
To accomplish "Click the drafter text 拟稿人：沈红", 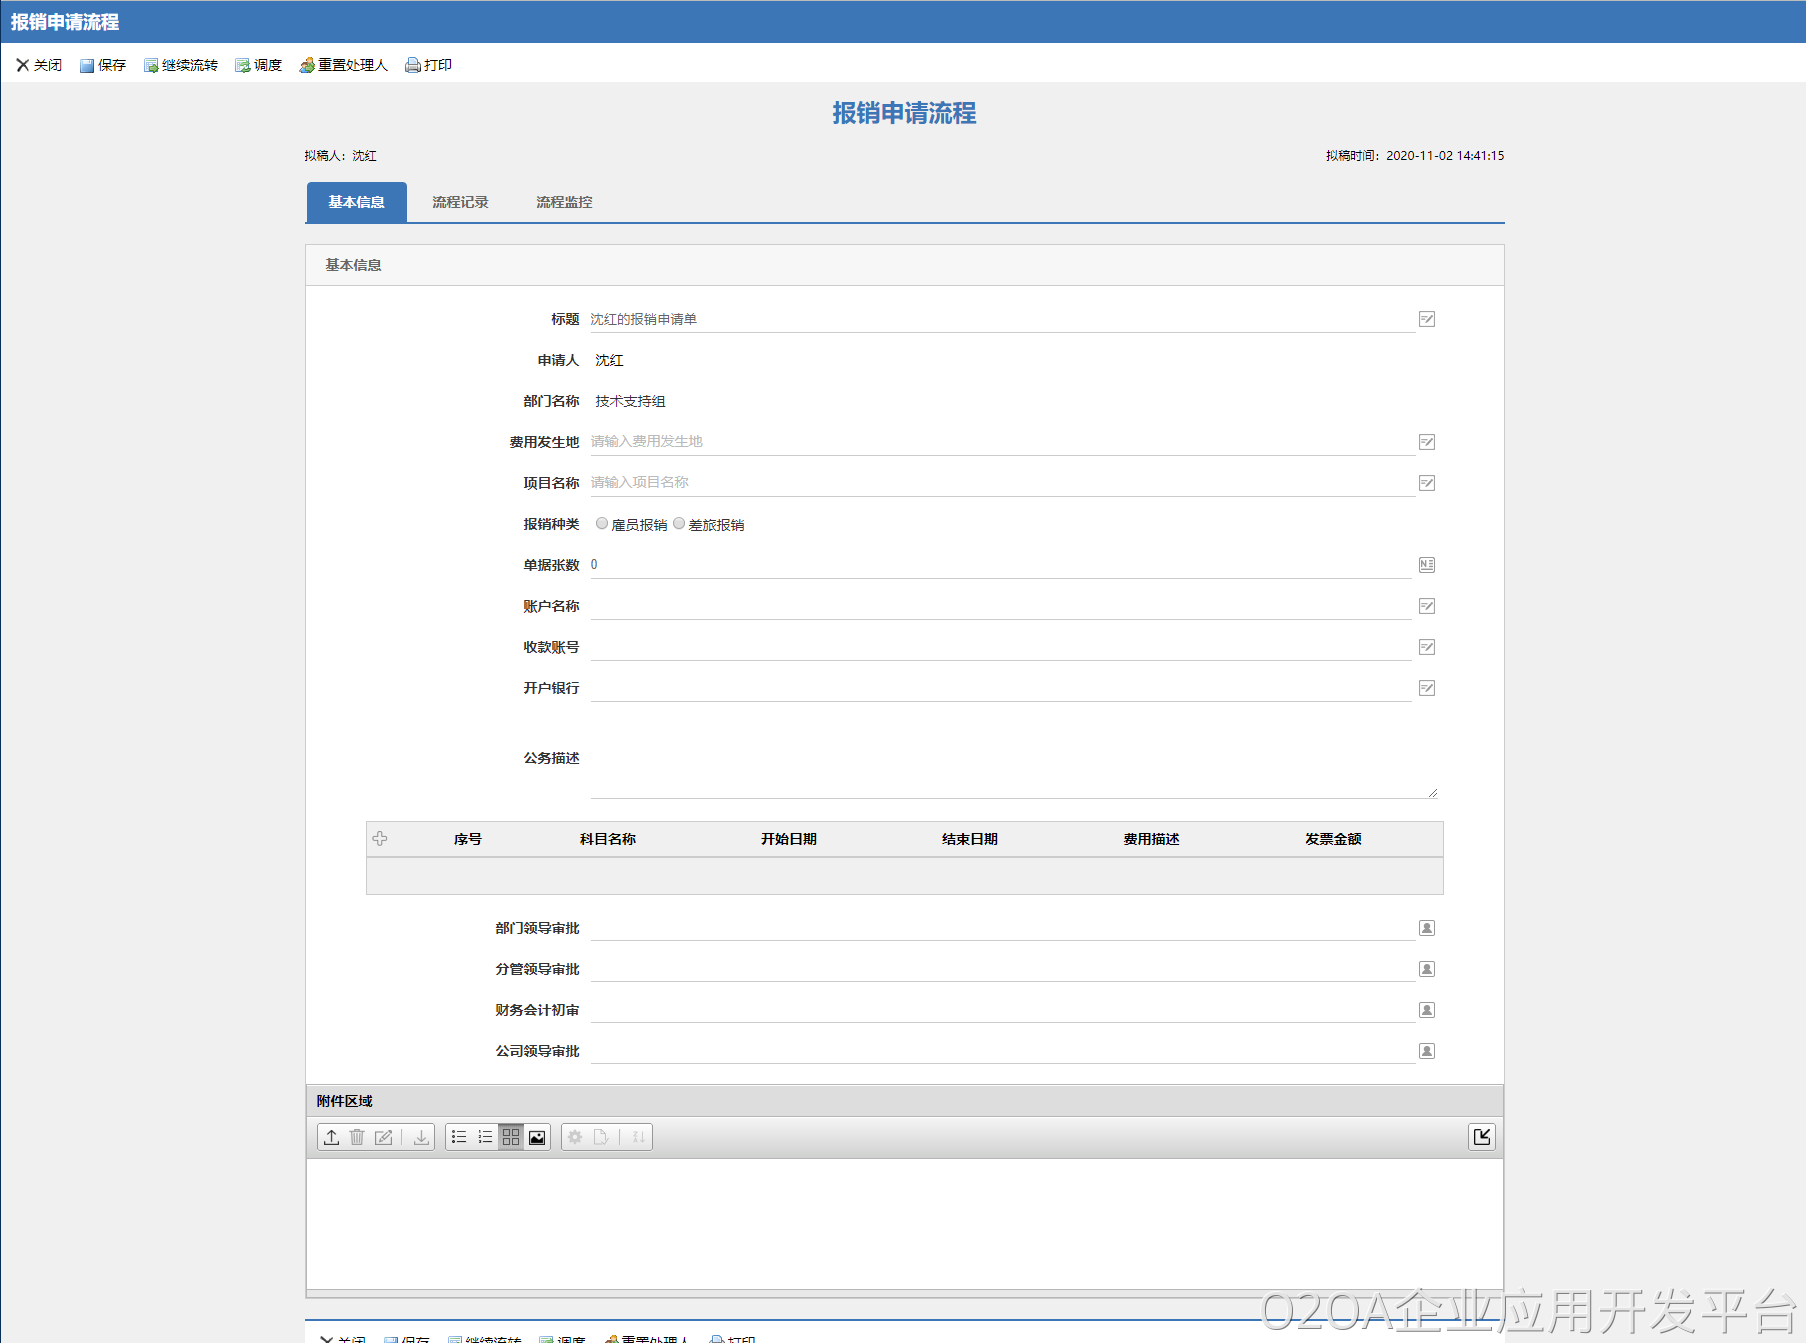I will [x=341, y=156].
